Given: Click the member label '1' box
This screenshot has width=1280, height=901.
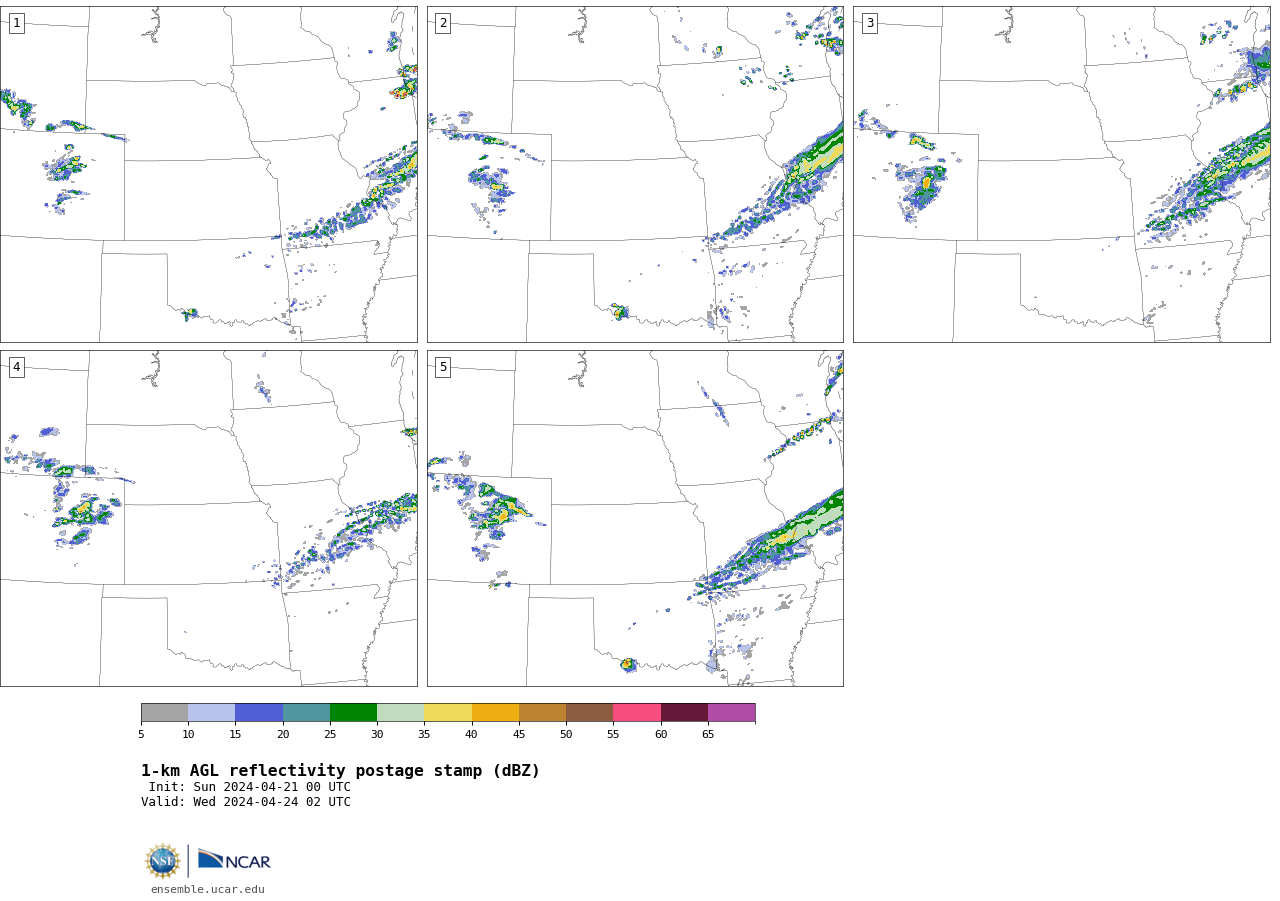Looking at the screenshot, I should (16, 23).
